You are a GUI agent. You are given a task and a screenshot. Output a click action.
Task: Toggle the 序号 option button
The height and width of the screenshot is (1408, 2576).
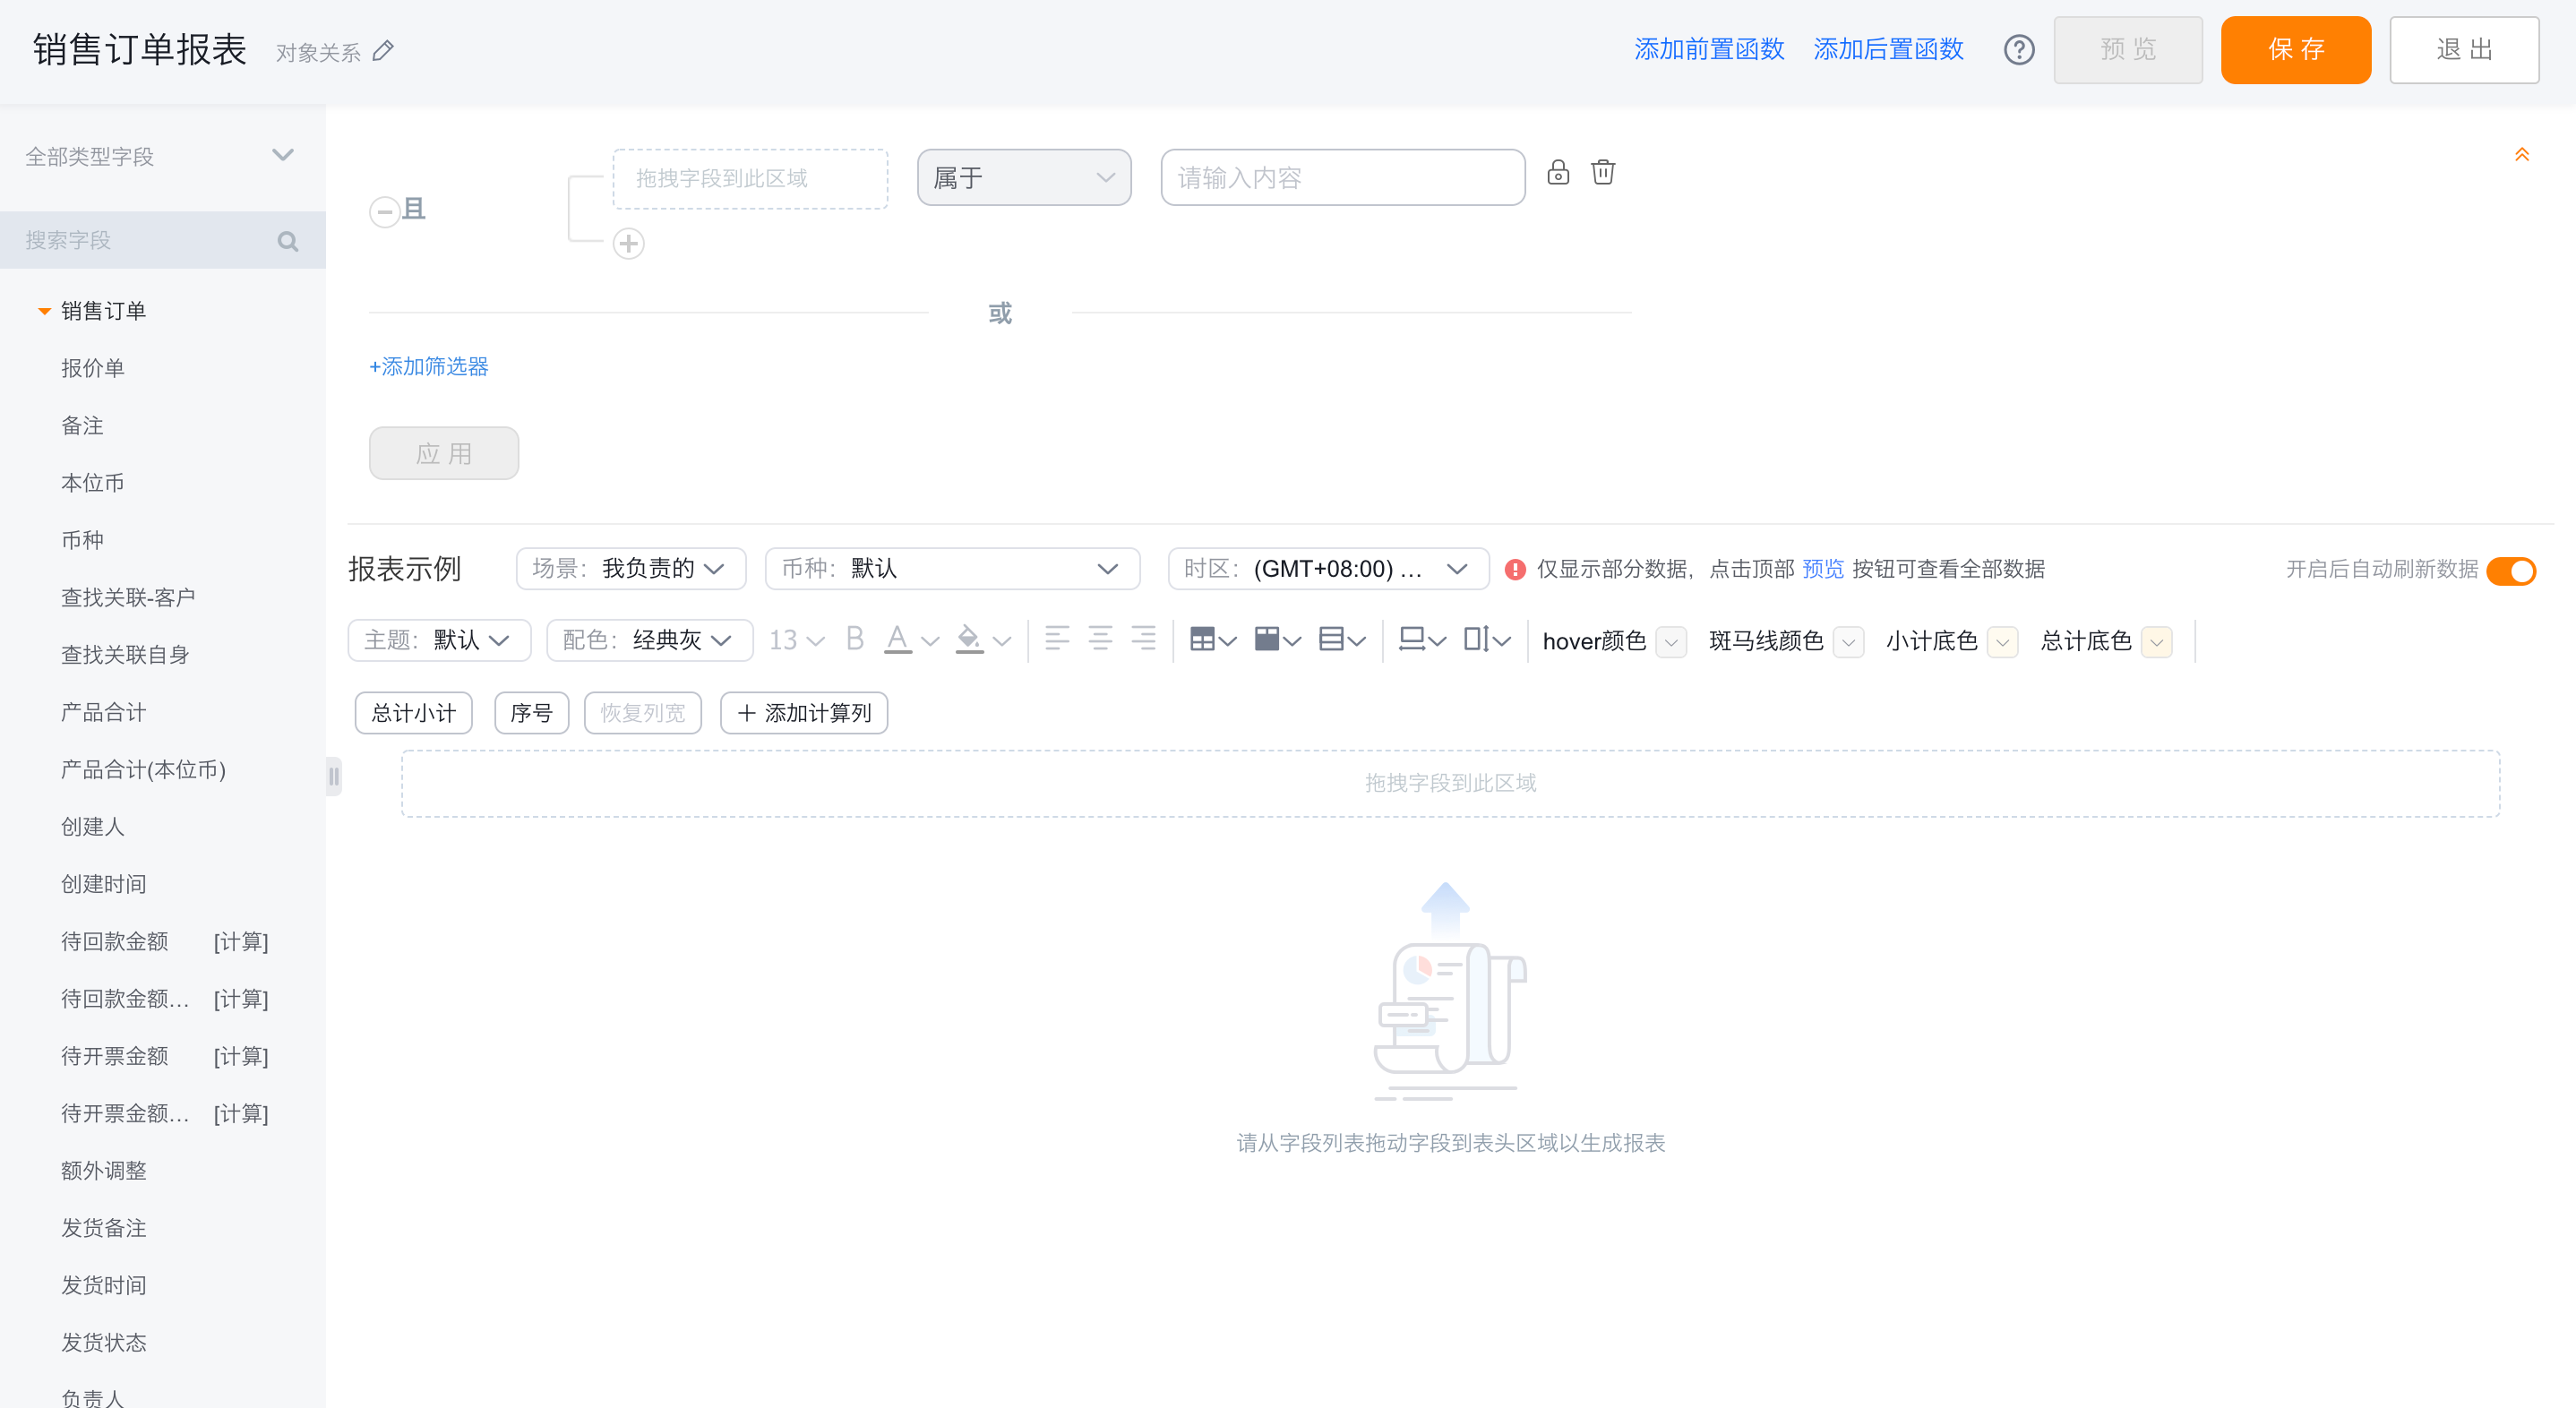point(531,713)
